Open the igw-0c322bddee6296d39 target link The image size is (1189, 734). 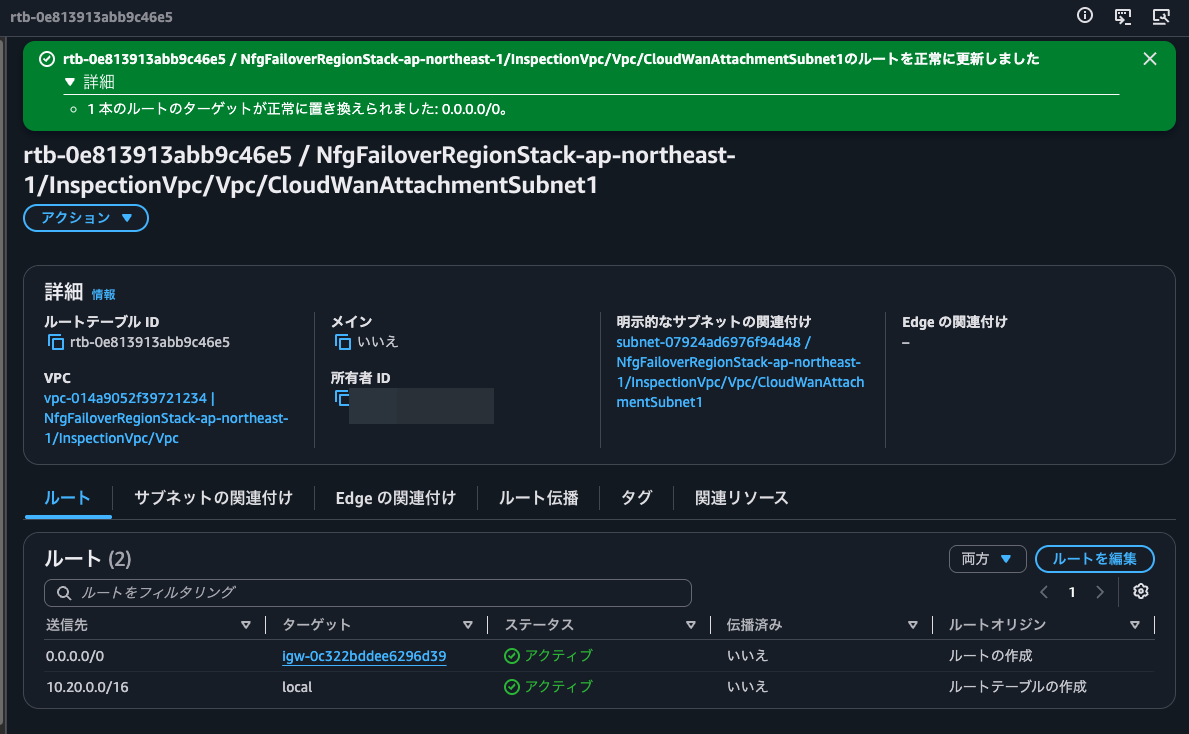(364, 656)
